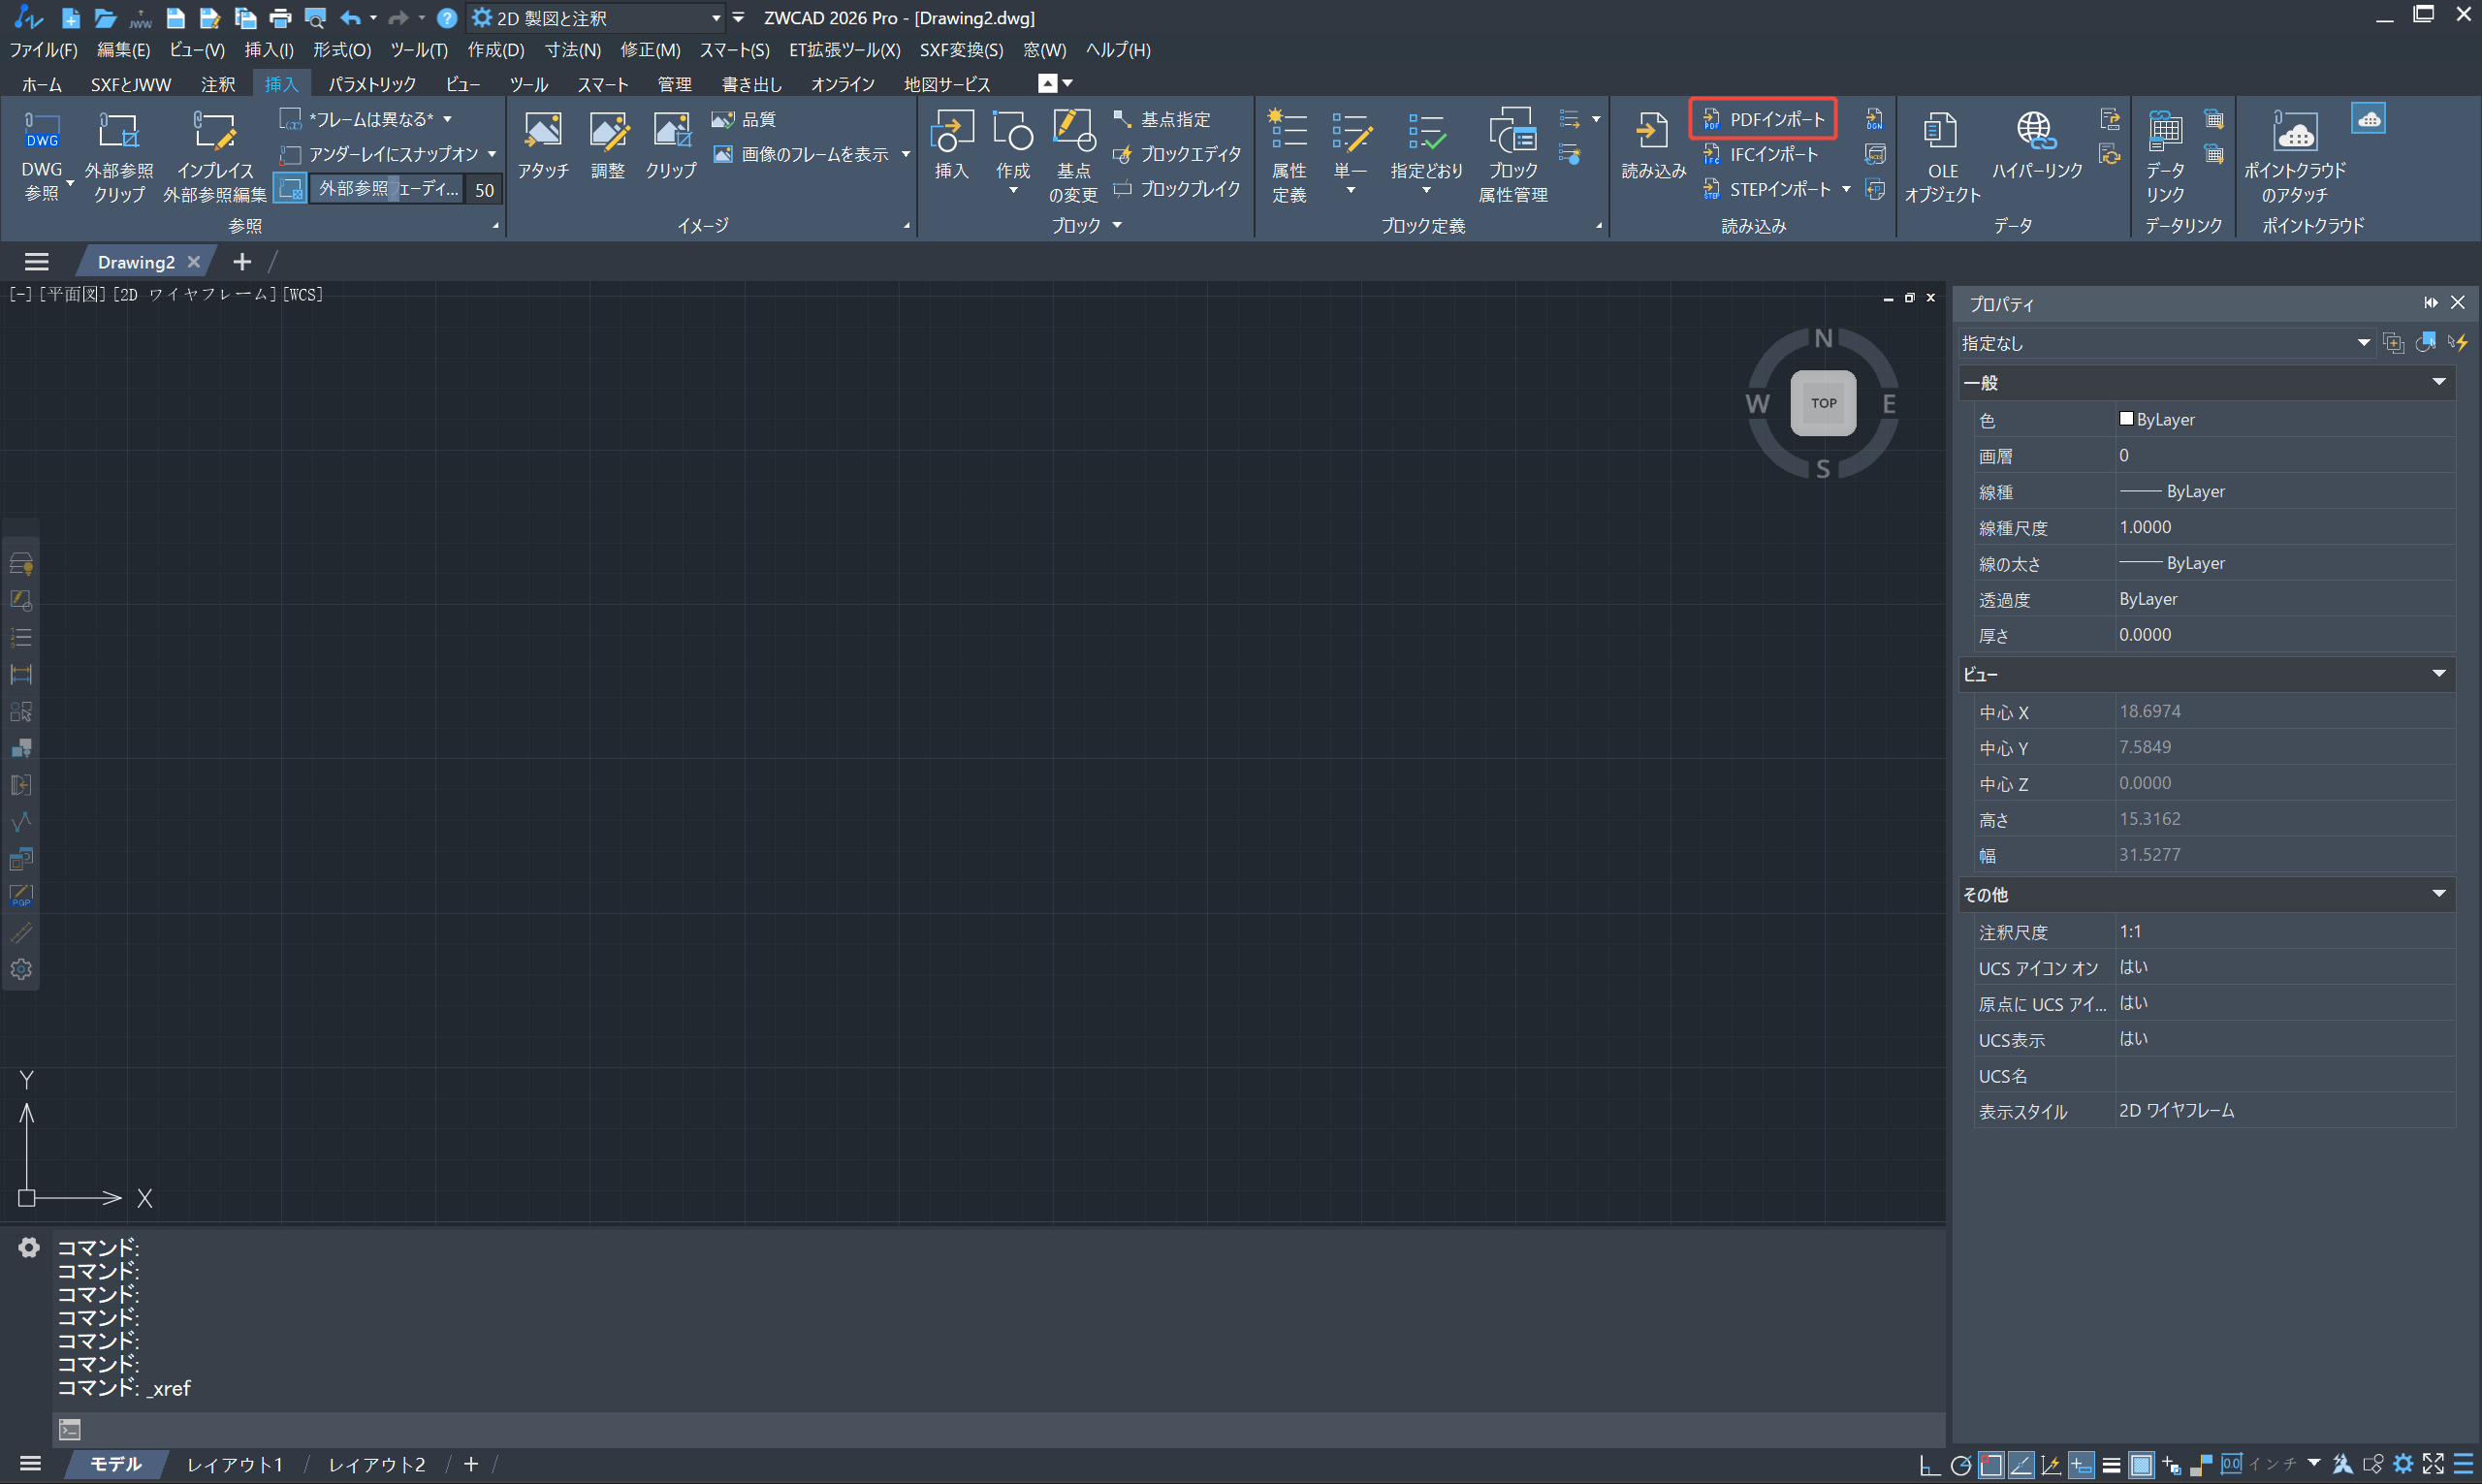Image resolution: width=2482 pixels, height=1484 pixels.
Task: Click the IFCインポート button
Action: [1760, 154]
